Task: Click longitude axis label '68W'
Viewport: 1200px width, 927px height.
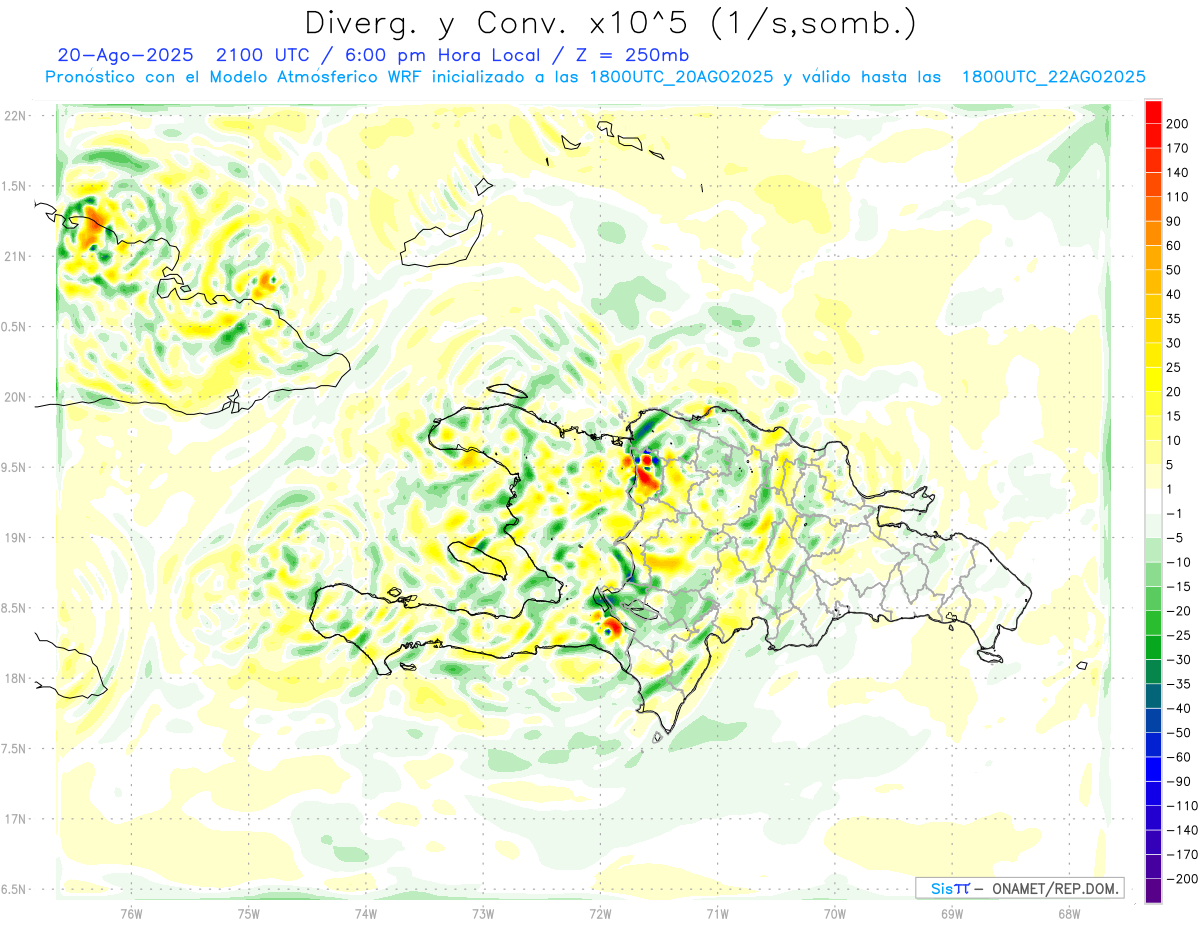Action: [1068, 912]
